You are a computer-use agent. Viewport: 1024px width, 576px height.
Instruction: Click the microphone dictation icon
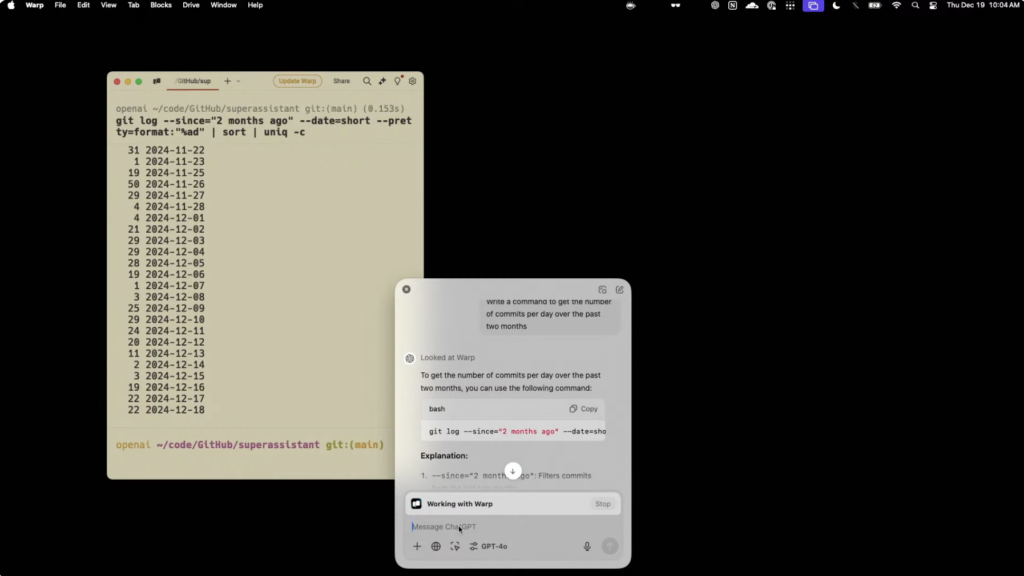pyautogui.click(x=587, y=546)
